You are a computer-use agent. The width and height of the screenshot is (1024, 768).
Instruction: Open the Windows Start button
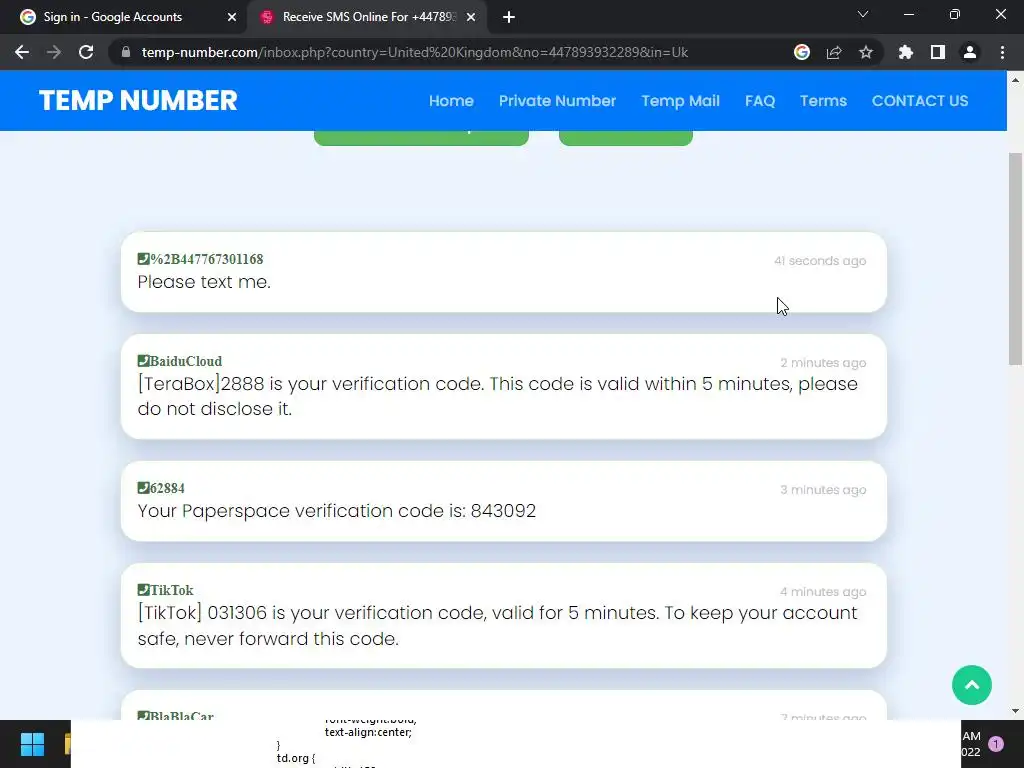pyautogui.click(x=32, y=744)
